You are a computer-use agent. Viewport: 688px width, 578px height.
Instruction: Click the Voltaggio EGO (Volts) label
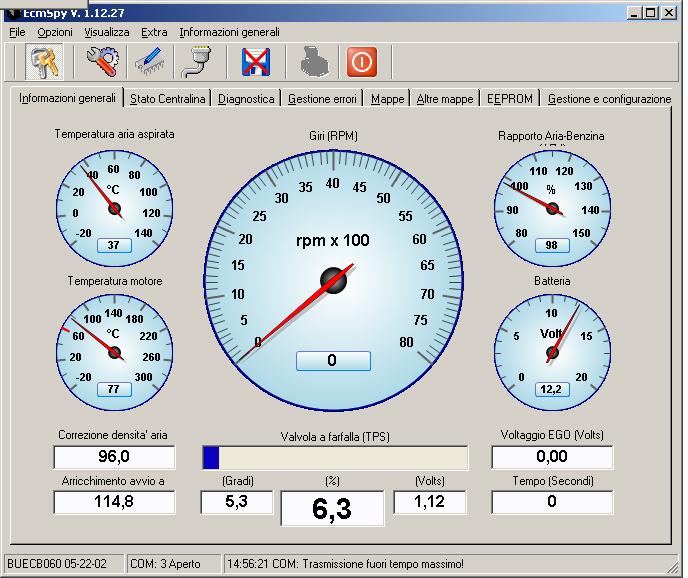point(552,435)
